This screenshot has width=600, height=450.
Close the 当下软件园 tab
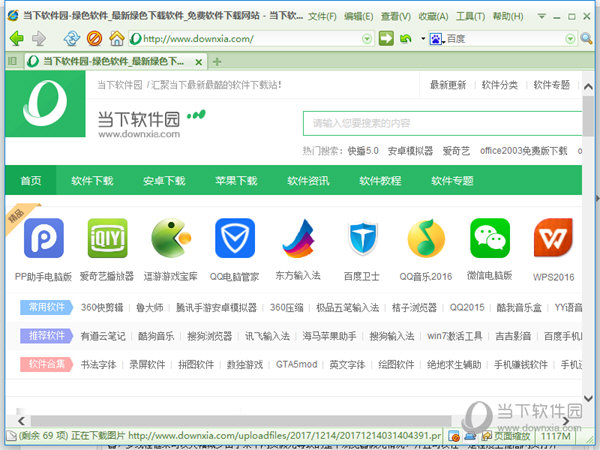click(x=199, y=62)
